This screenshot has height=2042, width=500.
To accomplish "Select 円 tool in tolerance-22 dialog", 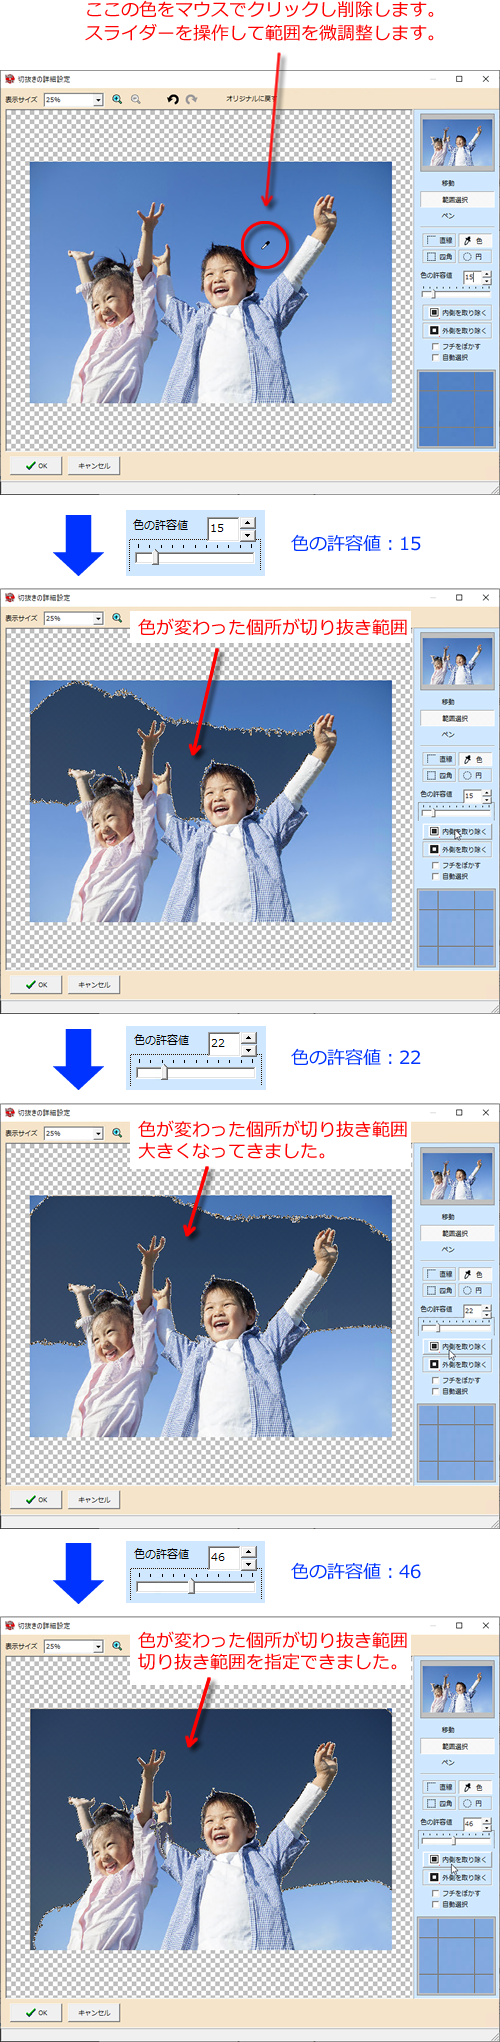I will click(474, 1290).
